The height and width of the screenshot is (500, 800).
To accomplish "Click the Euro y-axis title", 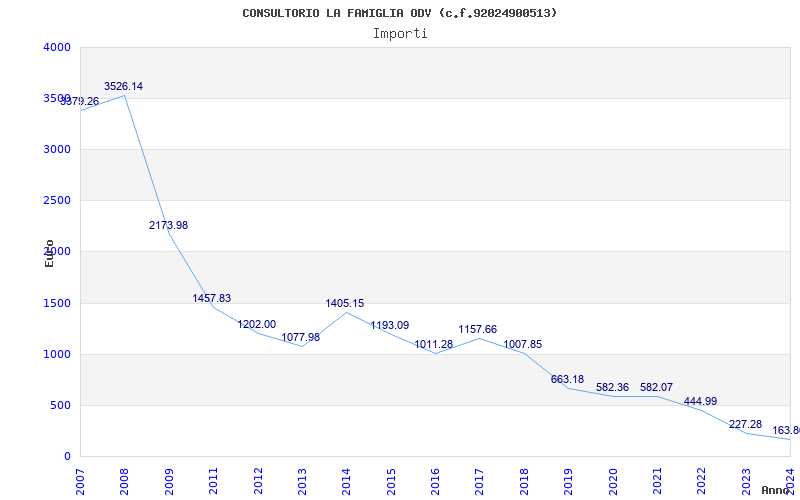I will click(49, 253).
